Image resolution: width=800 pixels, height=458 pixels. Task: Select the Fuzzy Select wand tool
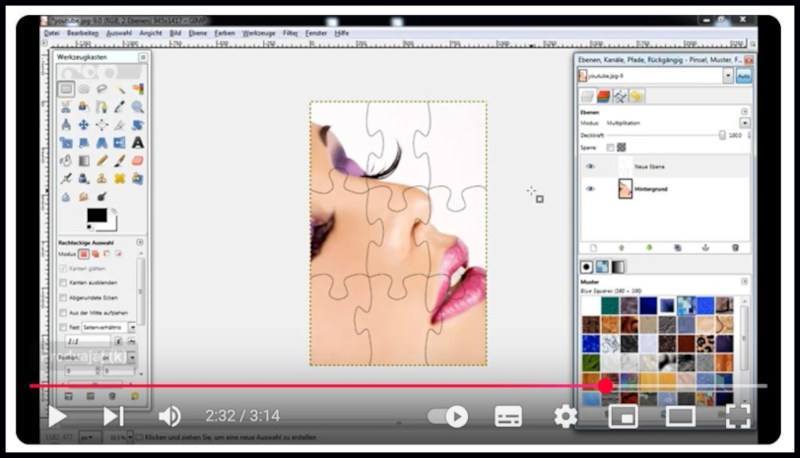(119, 89)
